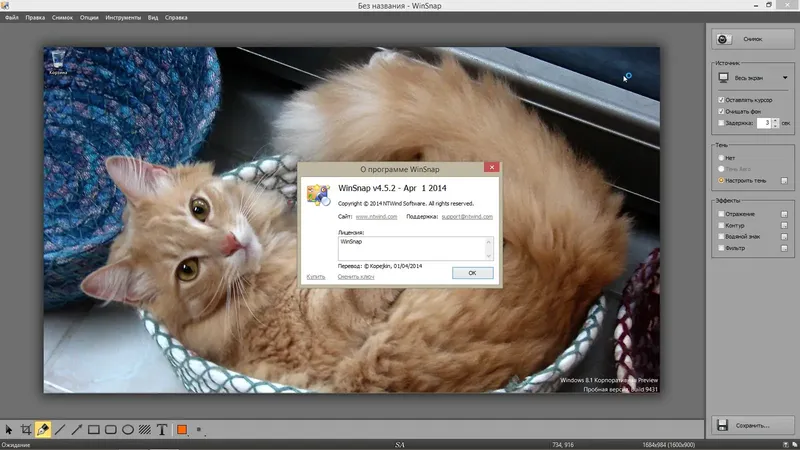Click OK in the About WinSnap dialog
Image resolution: width=800 pixels, height=450 pixels.
472,273
